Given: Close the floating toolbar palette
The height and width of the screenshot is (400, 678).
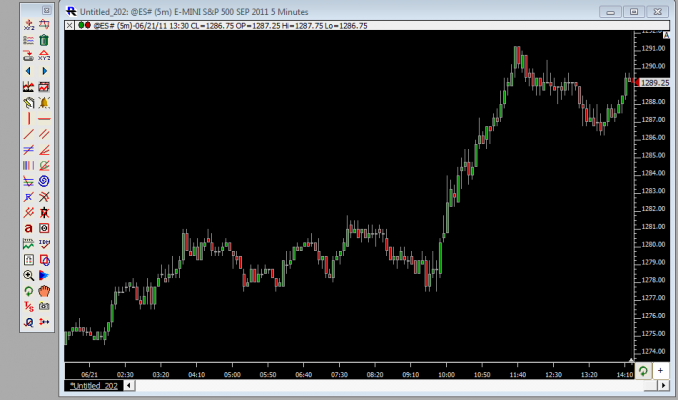Looking at the screenshot, I should coord(46,8).
